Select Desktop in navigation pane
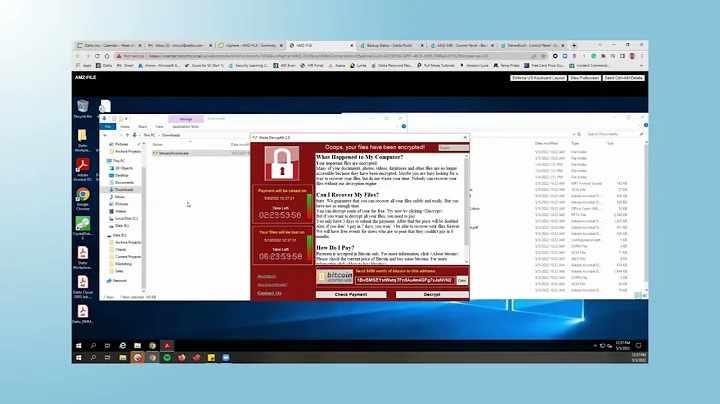The image size is (720, 404). pos(122,175)
